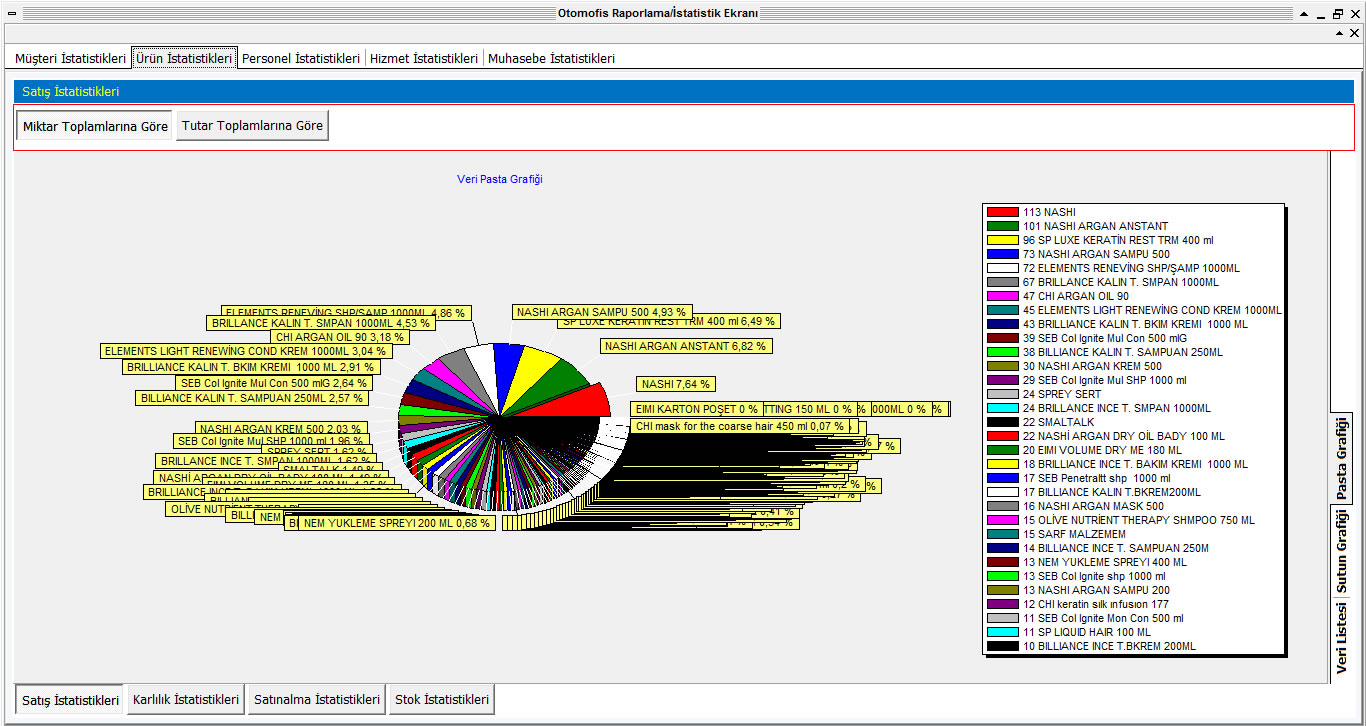This screenshot has height=726, width=1366.
Task: Switch to Satınalma İstatistikleri tab
Action: (317, 699)
